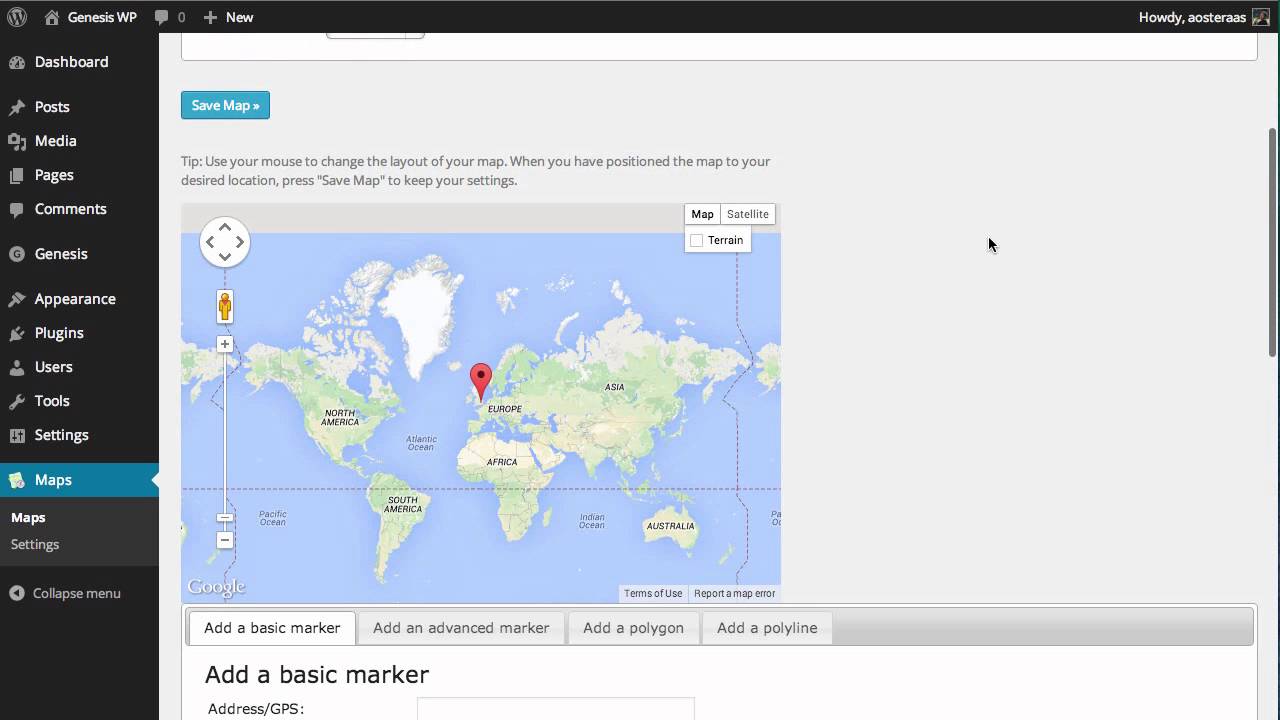The height and width of the screenshot is (720, 1280).
Task: Switch map to Satellite view
Action: coord(747,214)
